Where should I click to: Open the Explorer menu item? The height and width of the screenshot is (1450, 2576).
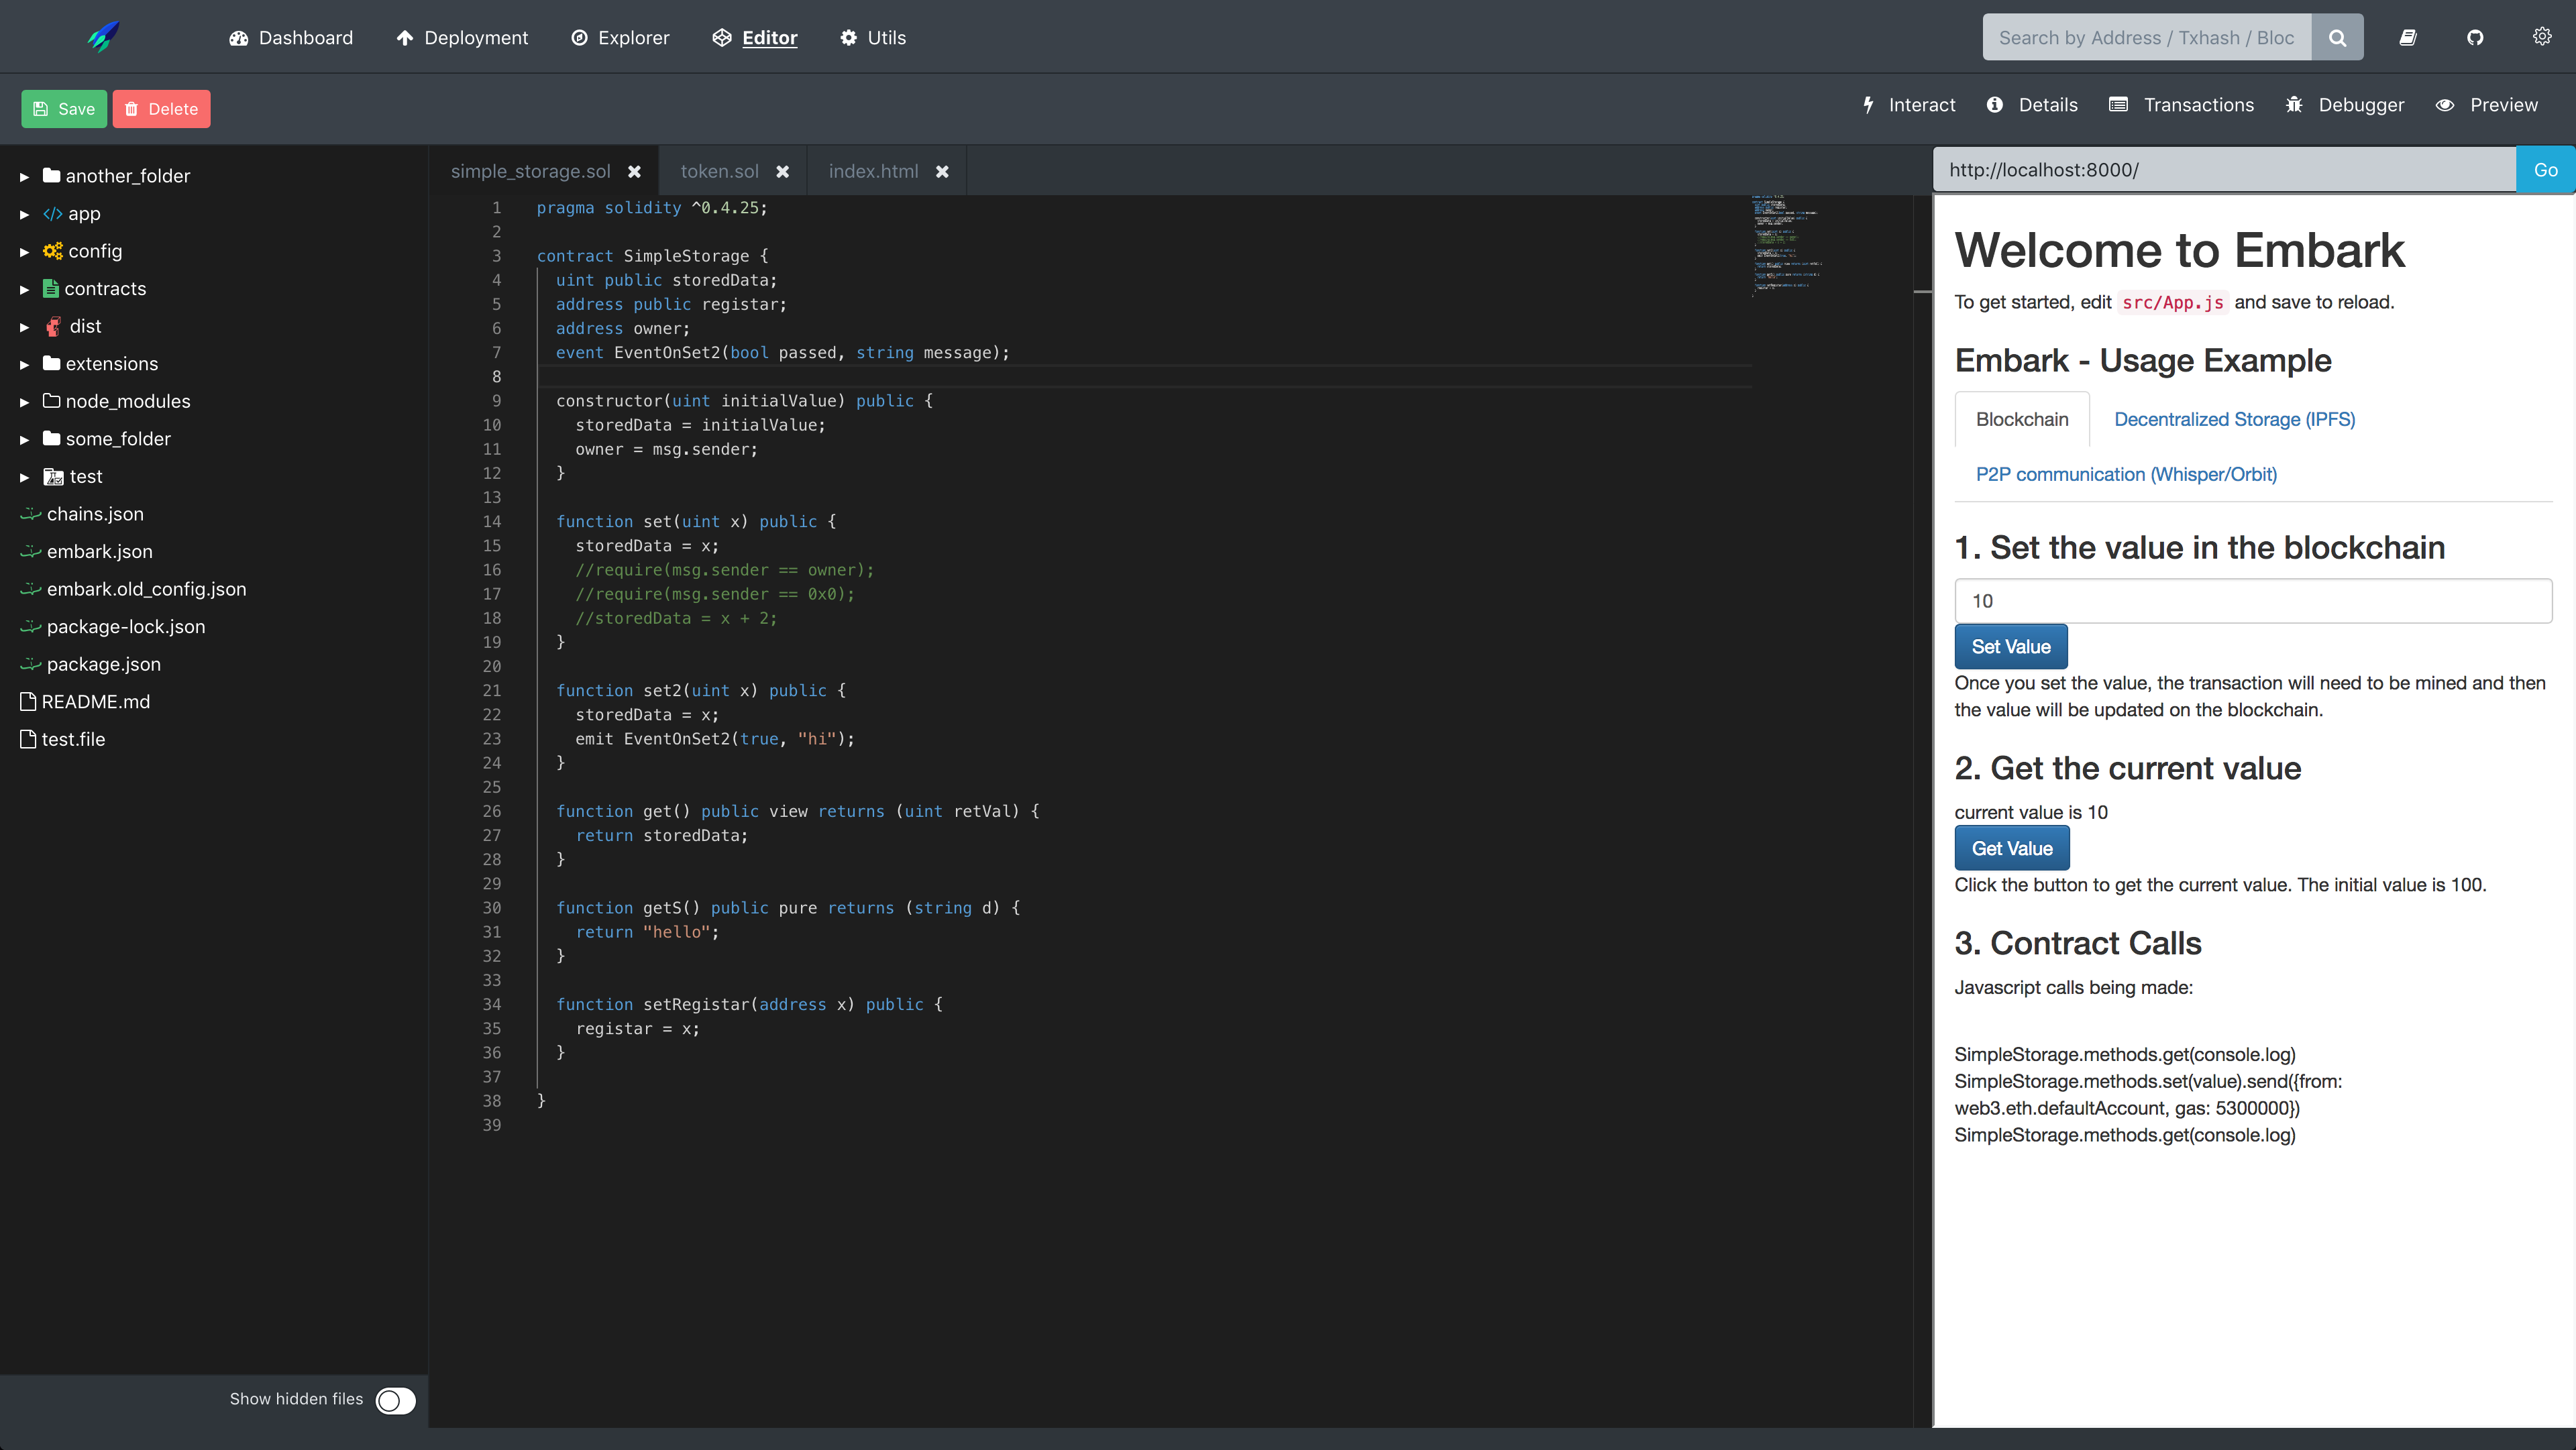pos(620,37)
